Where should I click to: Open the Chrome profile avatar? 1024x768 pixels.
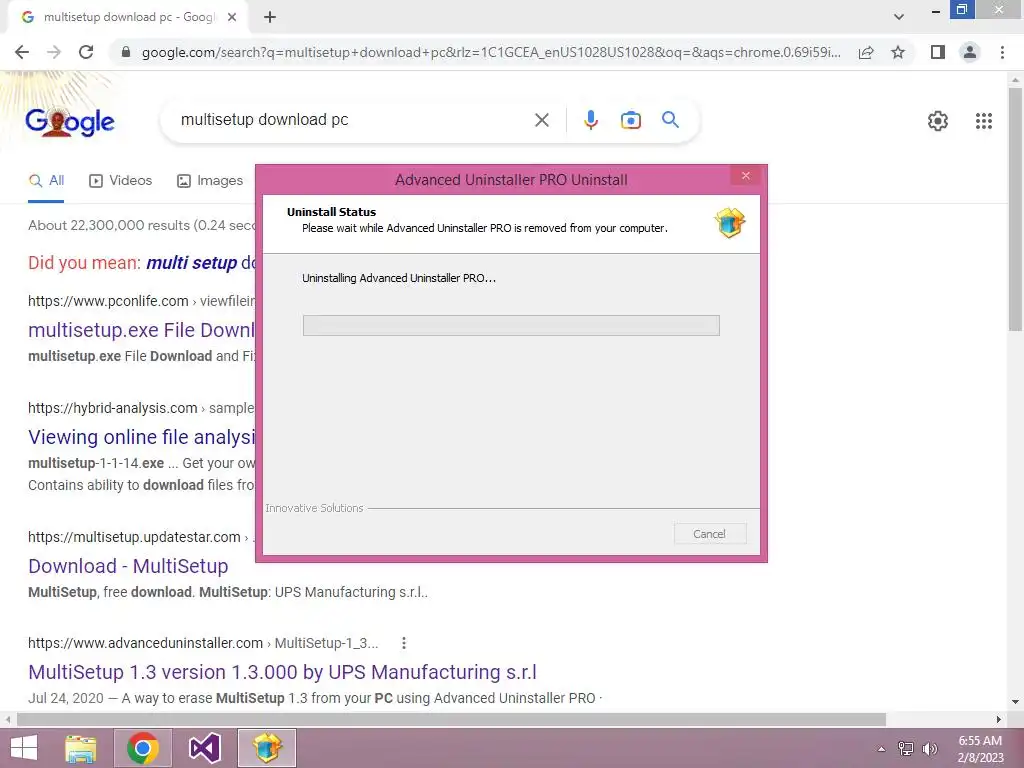click(970, 52)
